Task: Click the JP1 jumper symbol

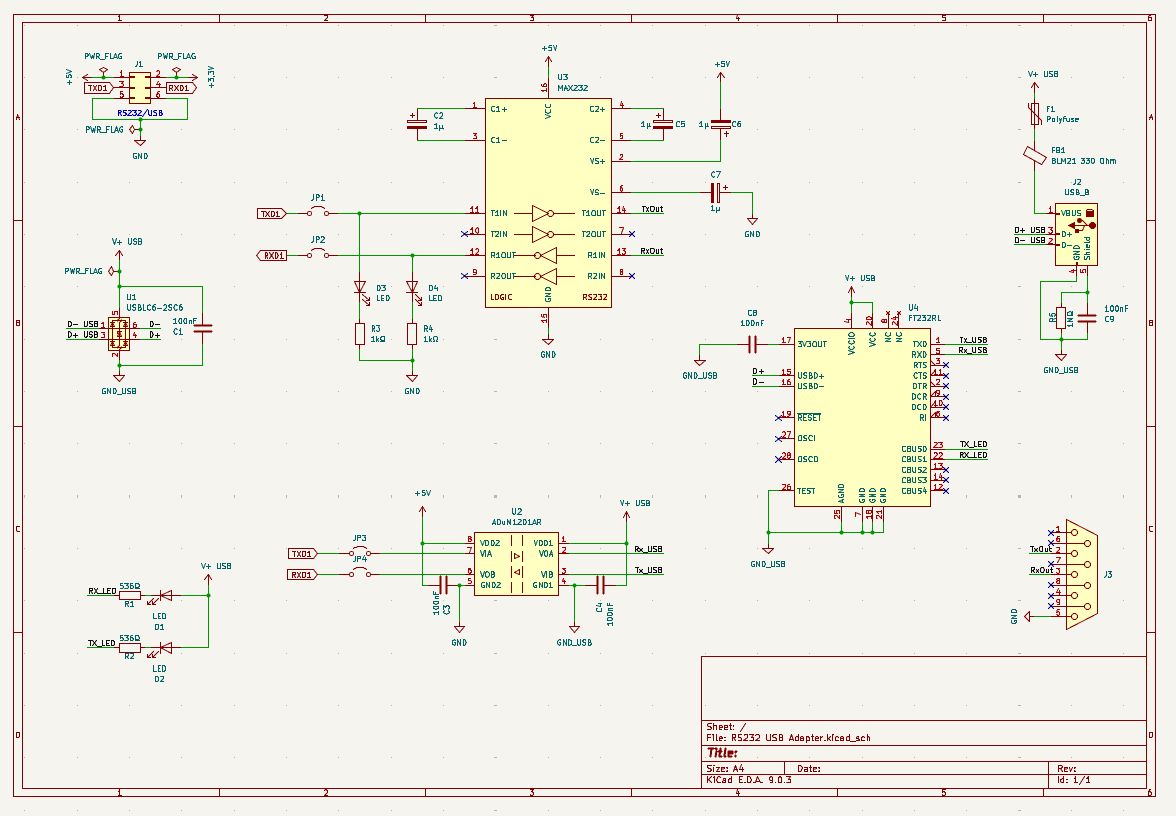Action: tap(318, 213)
